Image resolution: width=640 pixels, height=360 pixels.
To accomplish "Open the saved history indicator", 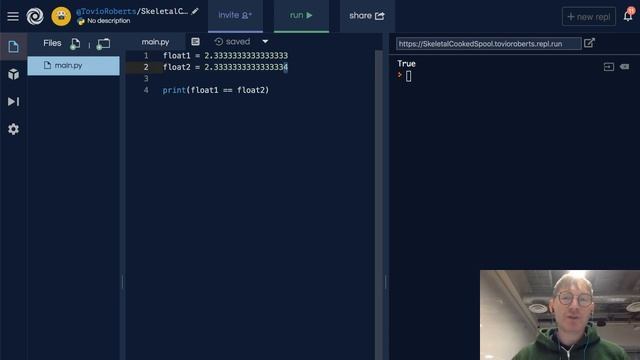I will click(232, 42).
